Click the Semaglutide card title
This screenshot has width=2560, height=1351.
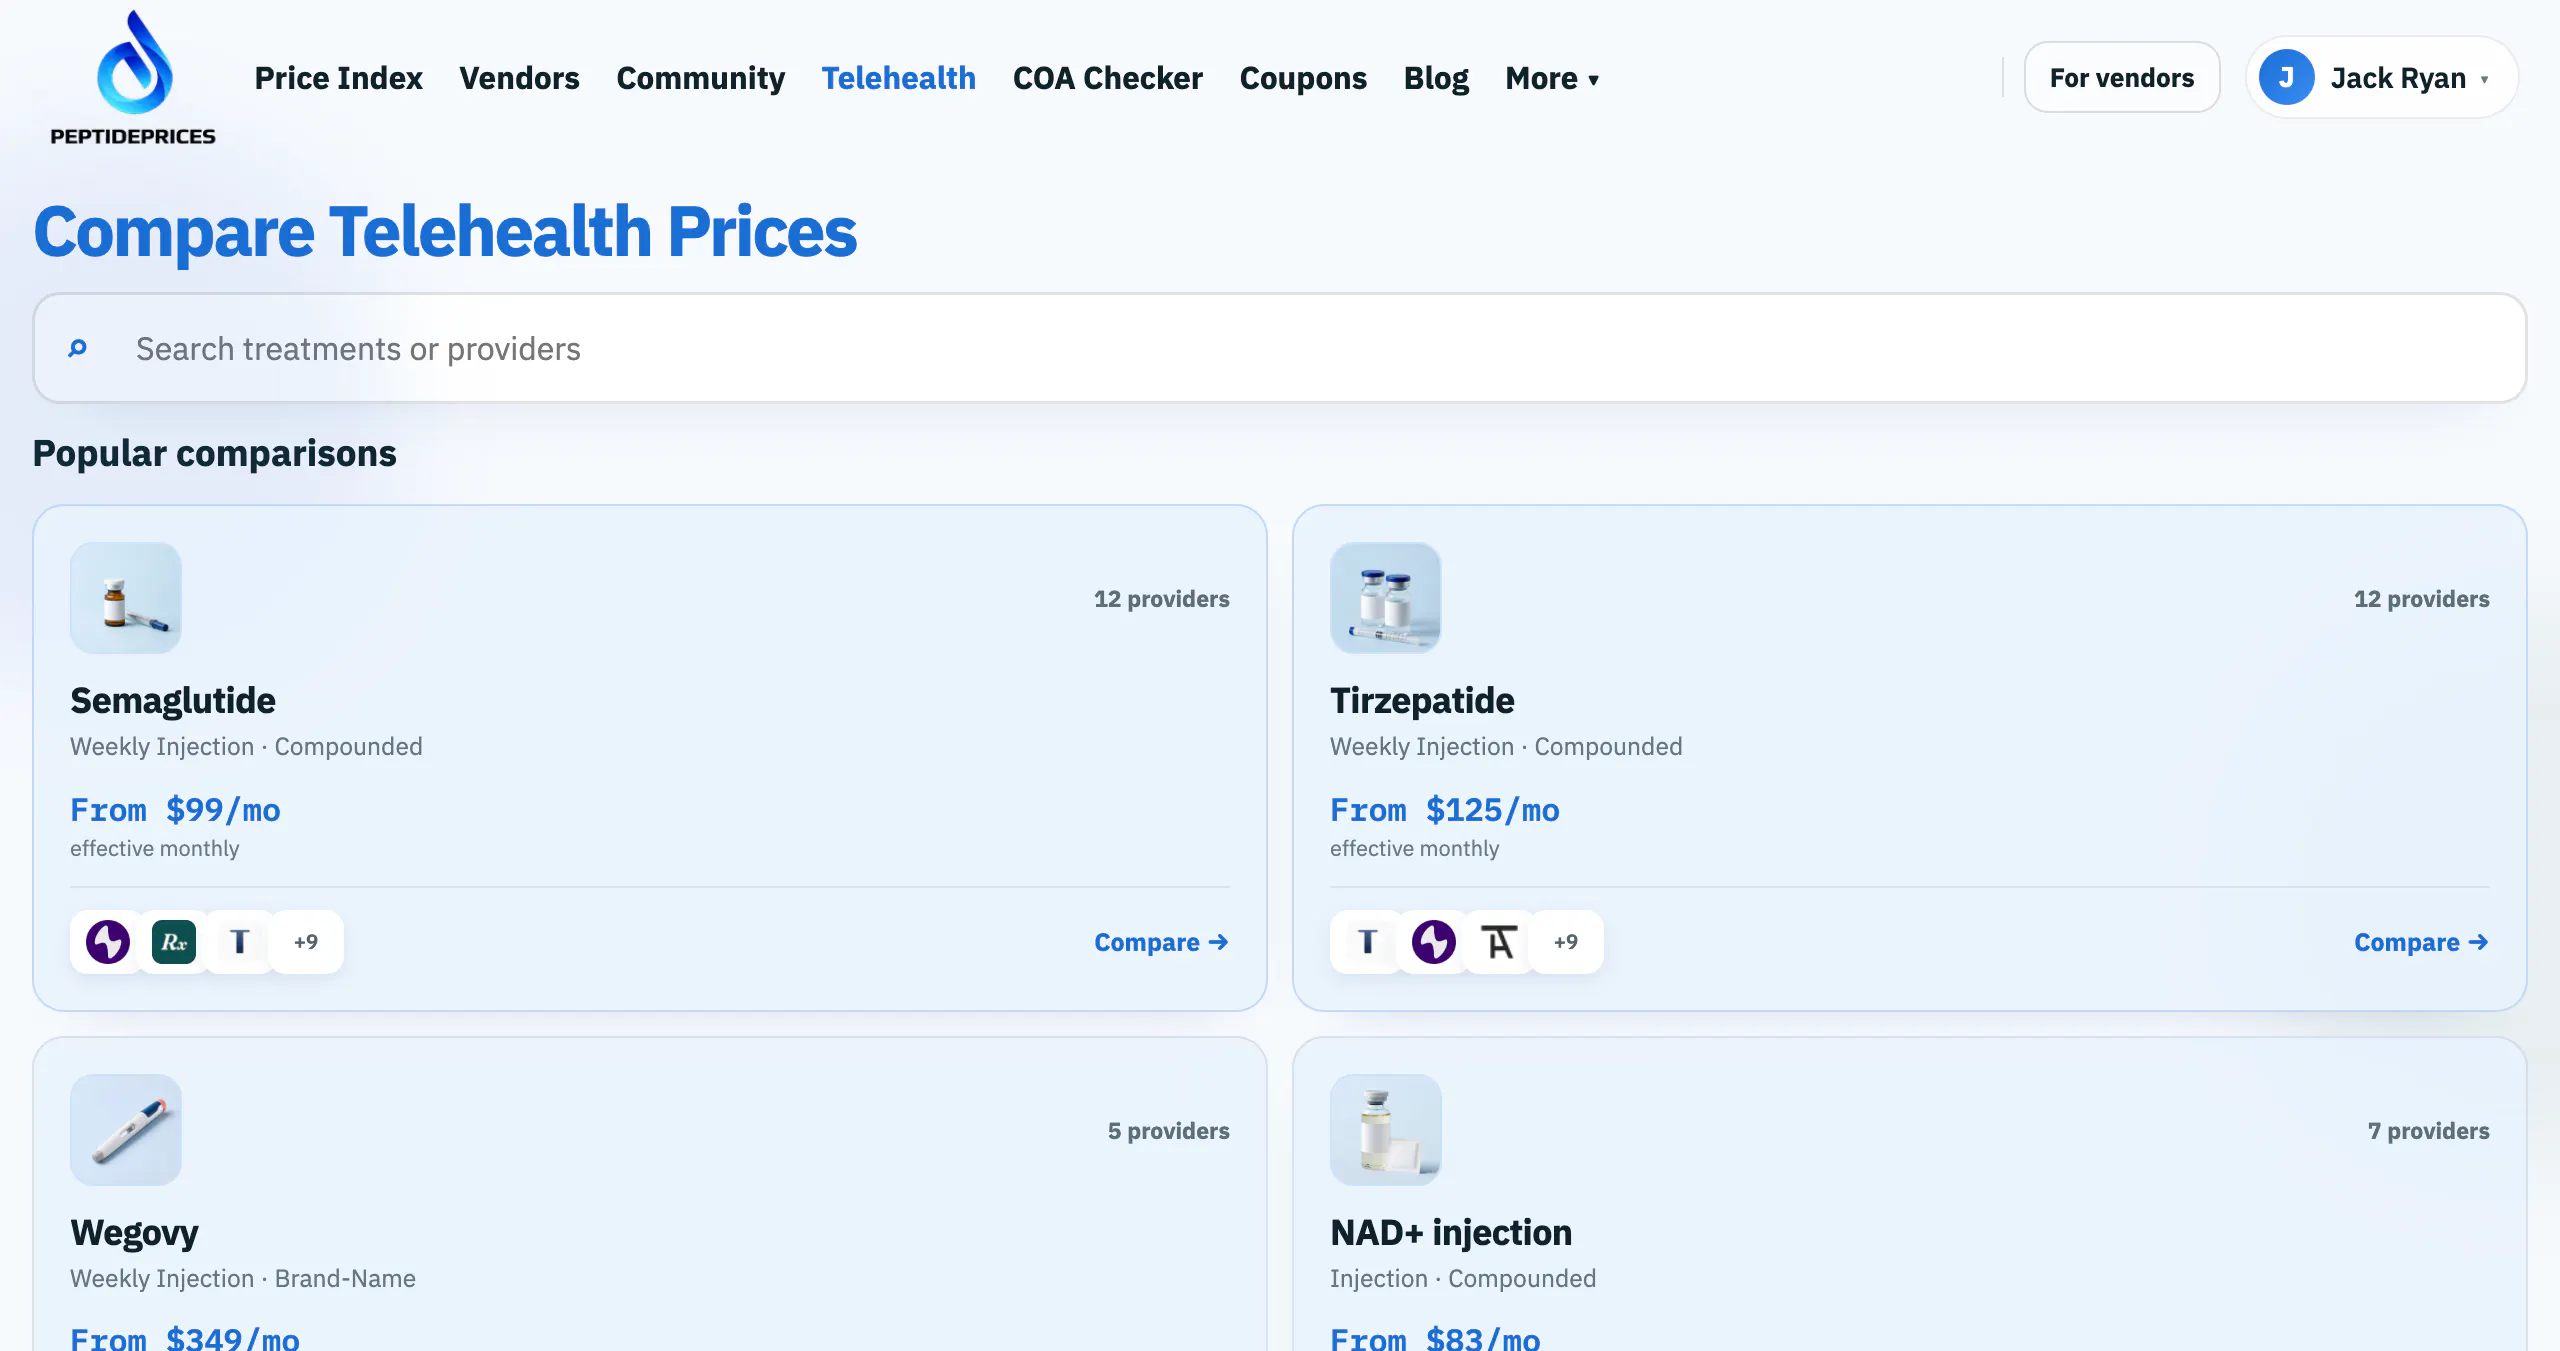click(172, 700)
